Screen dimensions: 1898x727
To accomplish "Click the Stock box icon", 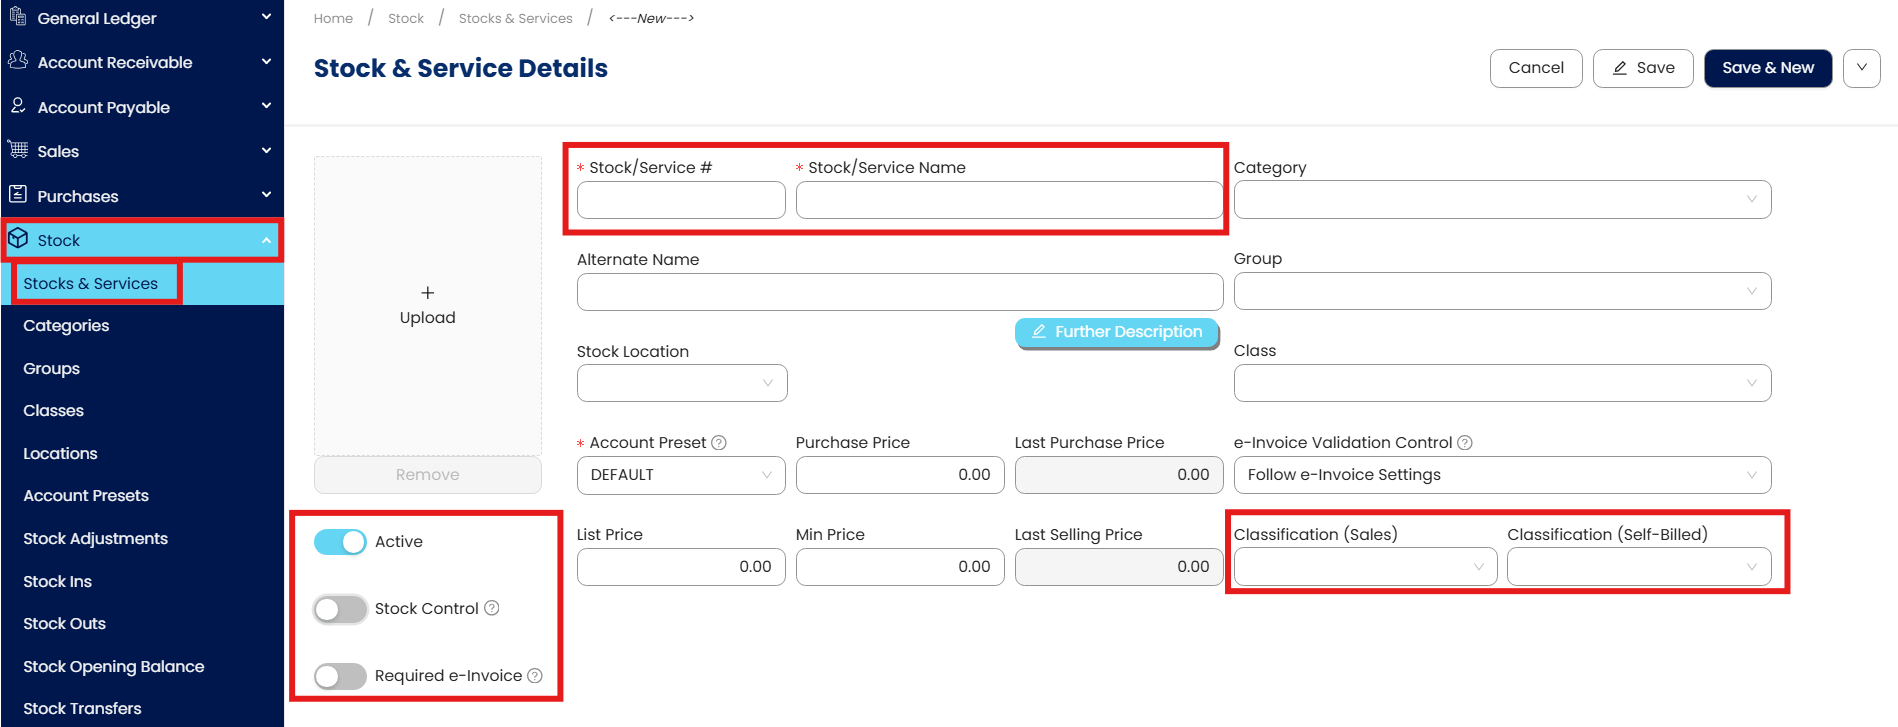I will (18, 239).
